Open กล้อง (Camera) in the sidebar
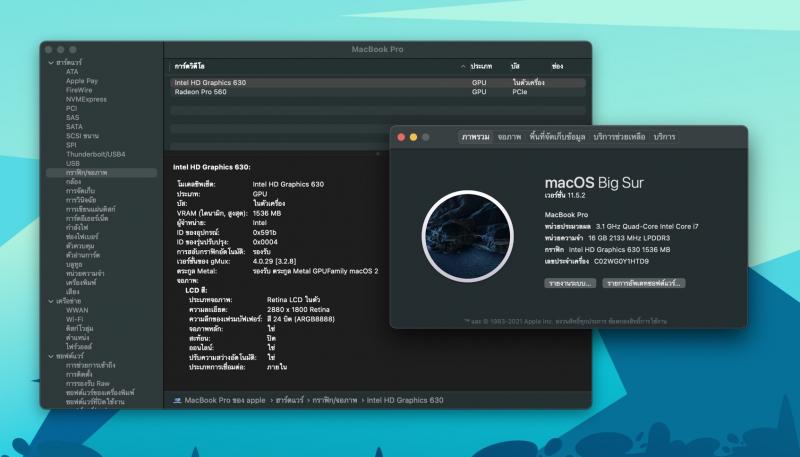Image resolution: width=800 pixels, height=457 pixels. tap(73, 182)
